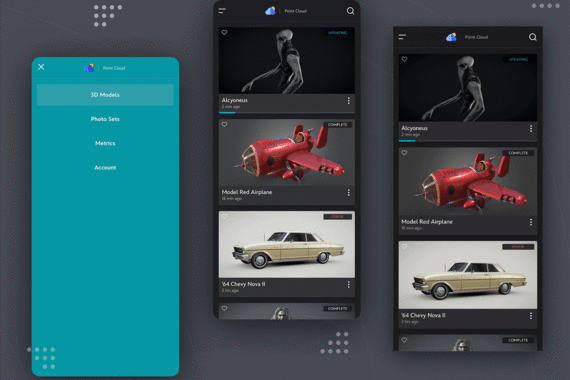
Task: Click Model Red Airplane title in middle screen
Action: click(247, 192)
